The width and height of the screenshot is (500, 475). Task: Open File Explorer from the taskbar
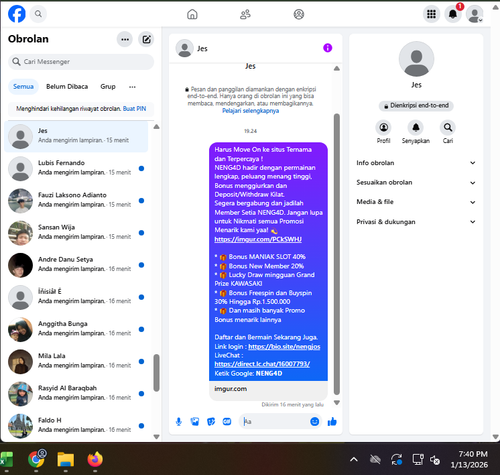(66, 460)
